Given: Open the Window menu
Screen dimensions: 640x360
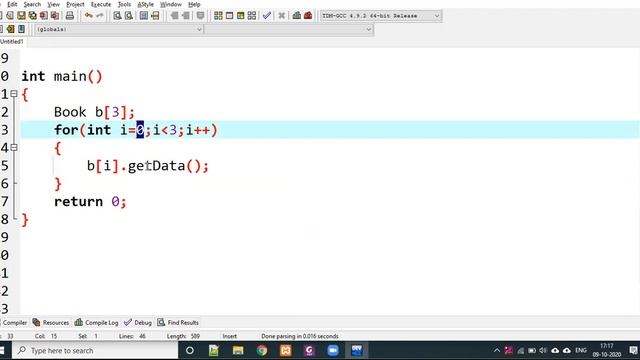Looking at the screenshot, I should click(171, 4).
